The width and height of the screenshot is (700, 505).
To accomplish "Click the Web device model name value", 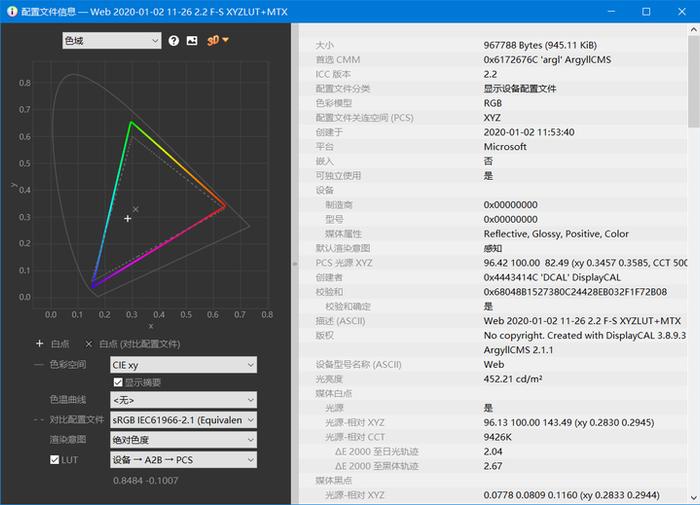I will pyautogui.click(x=494, y=364).
